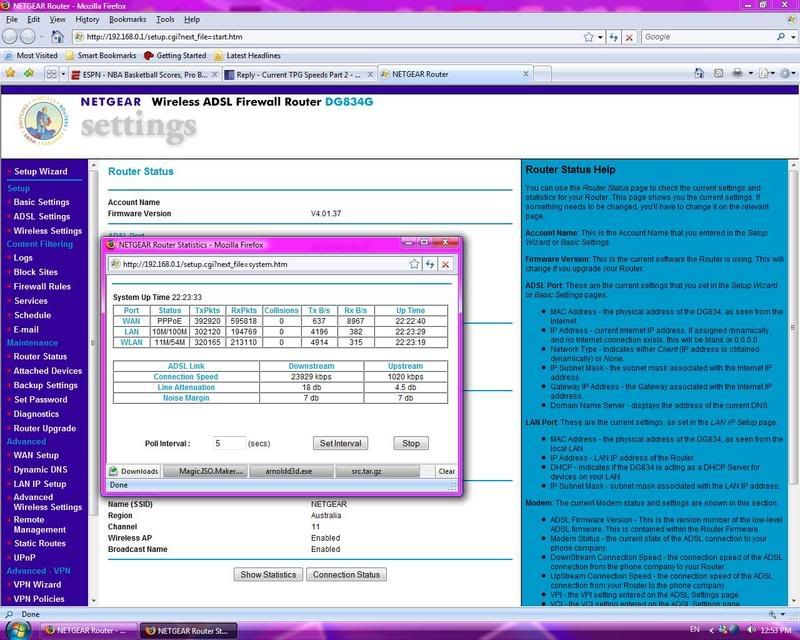Image resolution: width=800 pixels, height=640 pixels.
Task: Click the red stop icon in the Statistics popup
Action: [x=445, y=264]
